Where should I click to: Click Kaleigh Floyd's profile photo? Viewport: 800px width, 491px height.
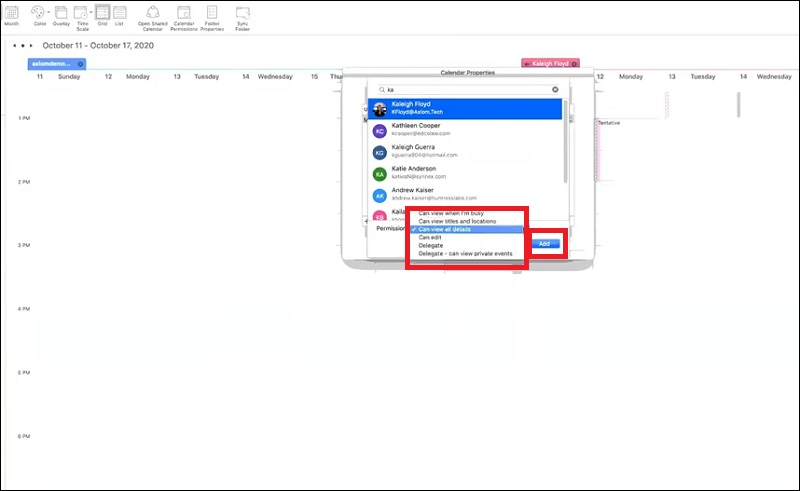(x=380, y=109)
